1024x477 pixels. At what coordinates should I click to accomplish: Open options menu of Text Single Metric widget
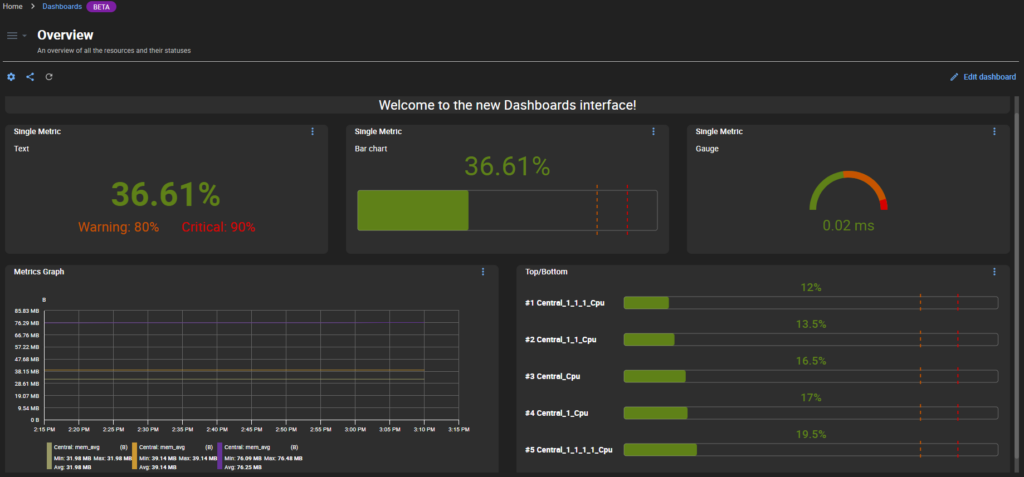(x=312, y=132)
